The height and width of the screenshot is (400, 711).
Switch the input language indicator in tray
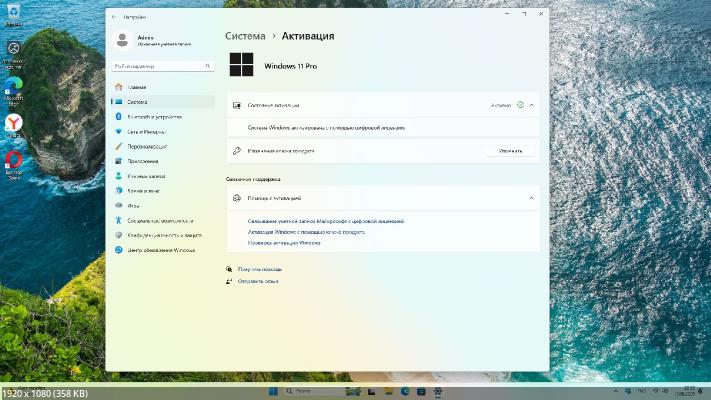[x=642, y=391]
